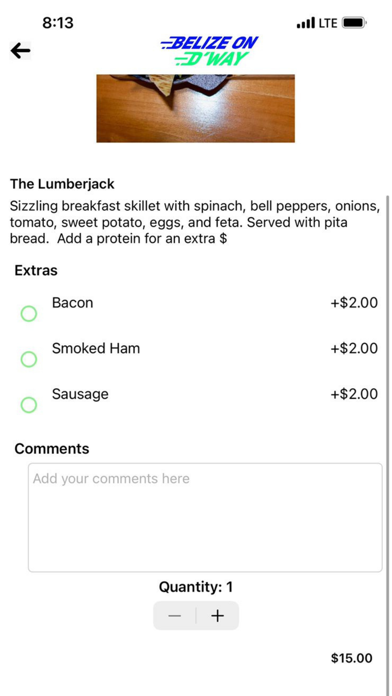Tap the Lumberjack dish photo

196,108
